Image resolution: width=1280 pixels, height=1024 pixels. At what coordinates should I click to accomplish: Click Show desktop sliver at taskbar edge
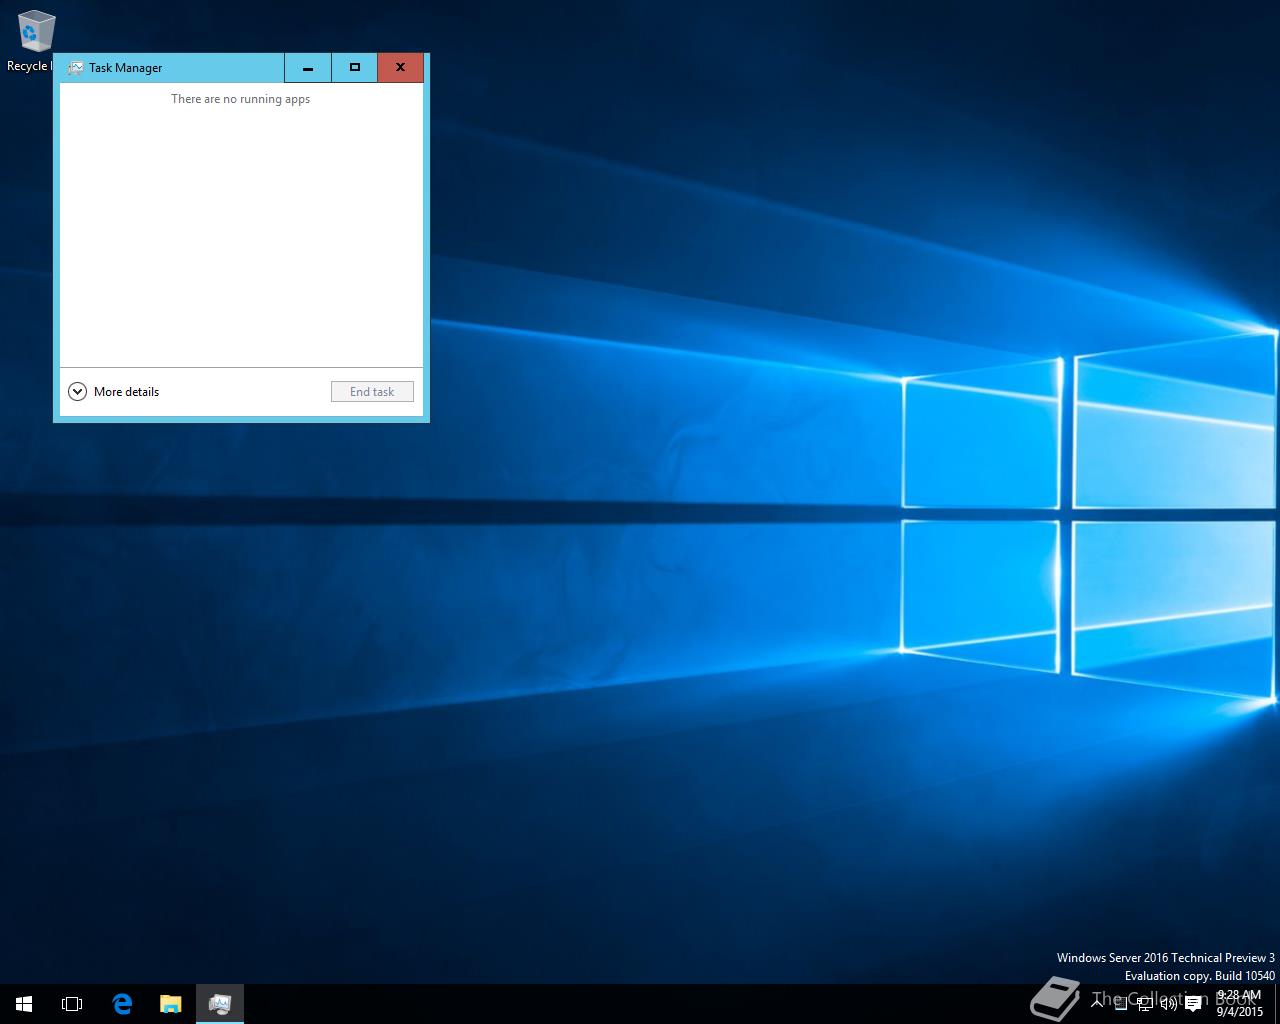coord(1277,1004)
